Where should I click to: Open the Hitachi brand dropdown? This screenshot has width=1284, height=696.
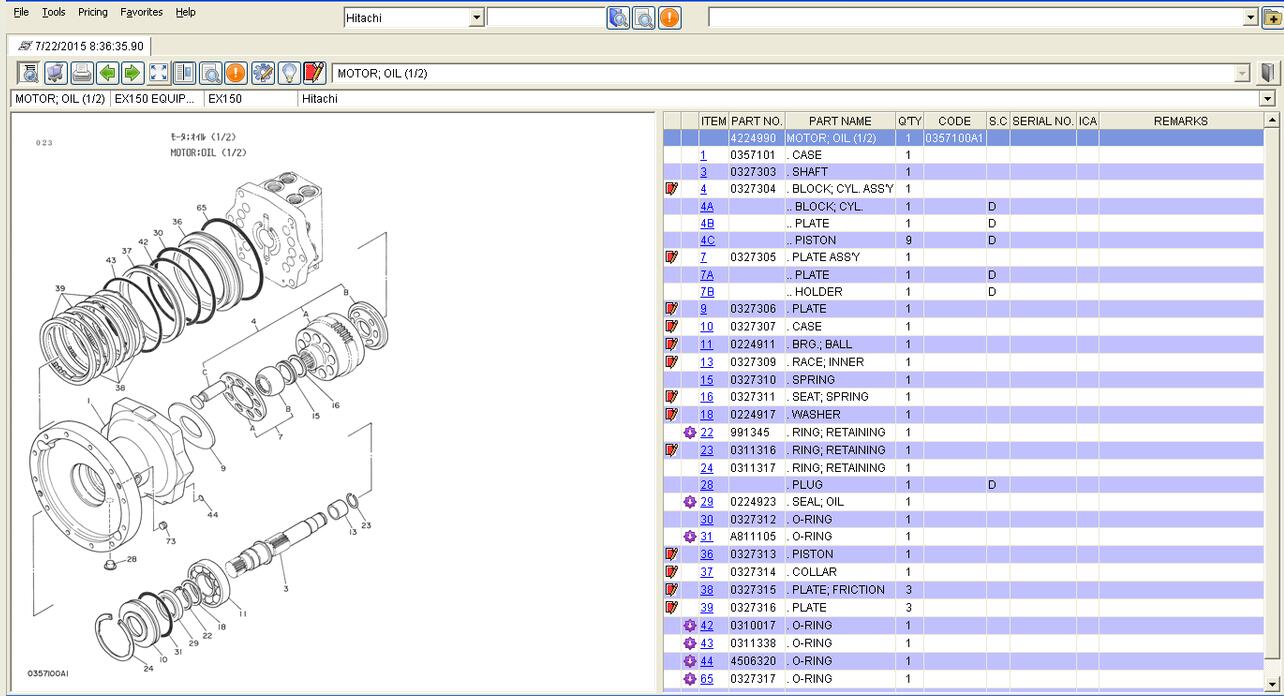coord(477,18)
